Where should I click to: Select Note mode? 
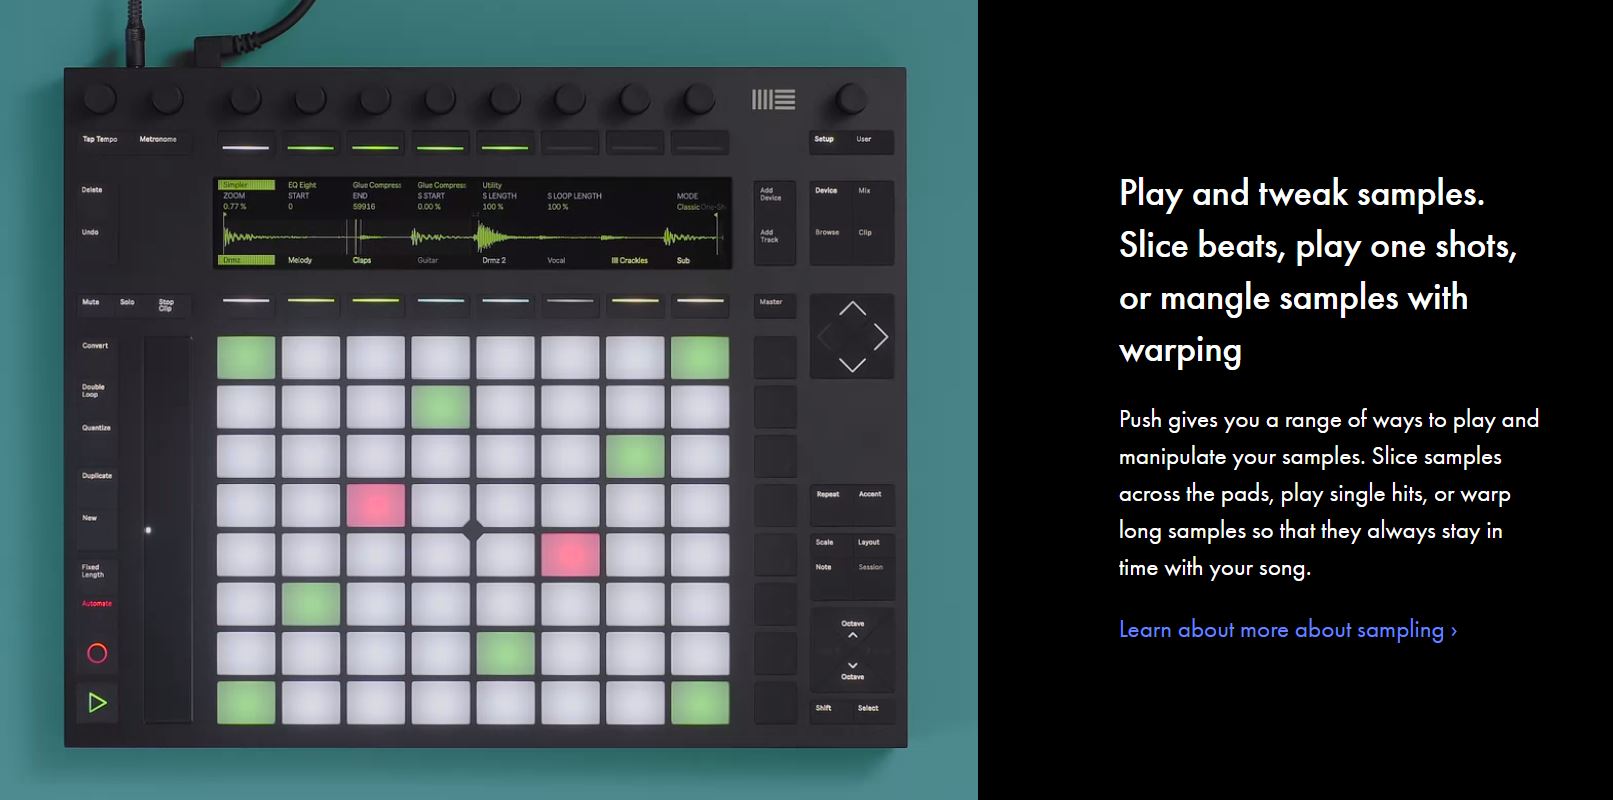[823, 567]
